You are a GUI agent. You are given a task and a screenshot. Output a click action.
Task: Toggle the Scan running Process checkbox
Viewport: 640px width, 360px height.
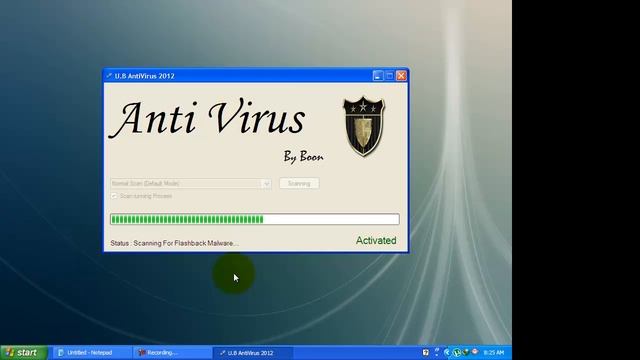click(x=114, y=196)
